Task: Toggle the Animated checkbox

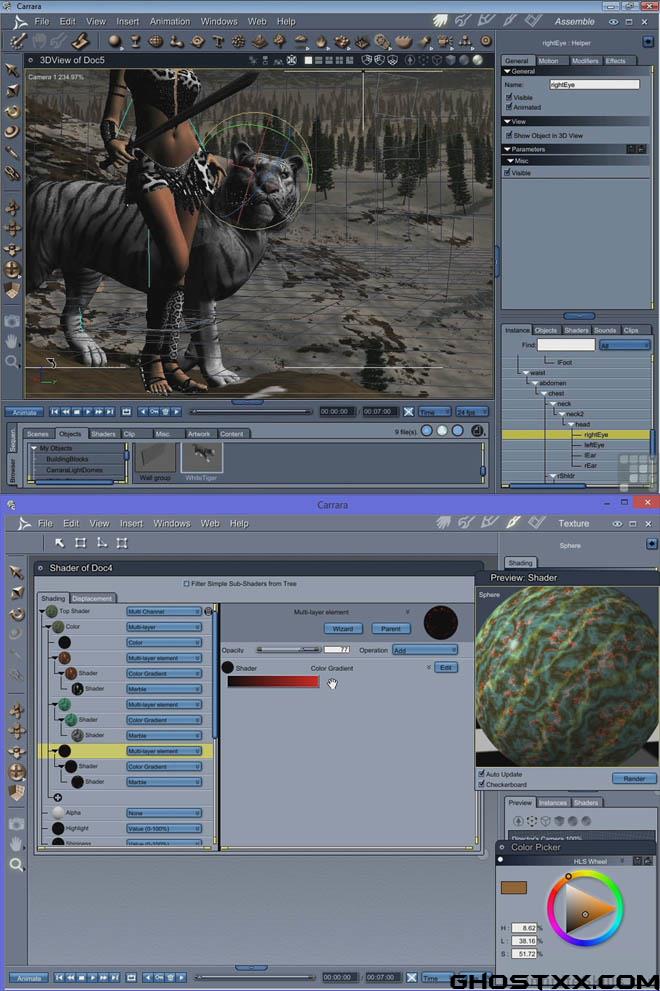Action: [x=509, y=107]
